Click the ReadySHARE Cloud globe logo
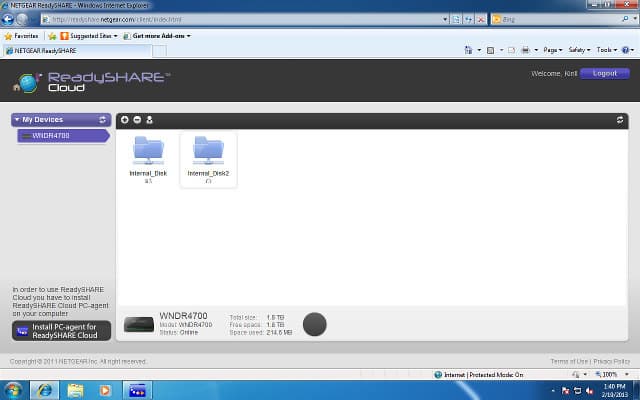Screen dimensions: 640x400 27,83
